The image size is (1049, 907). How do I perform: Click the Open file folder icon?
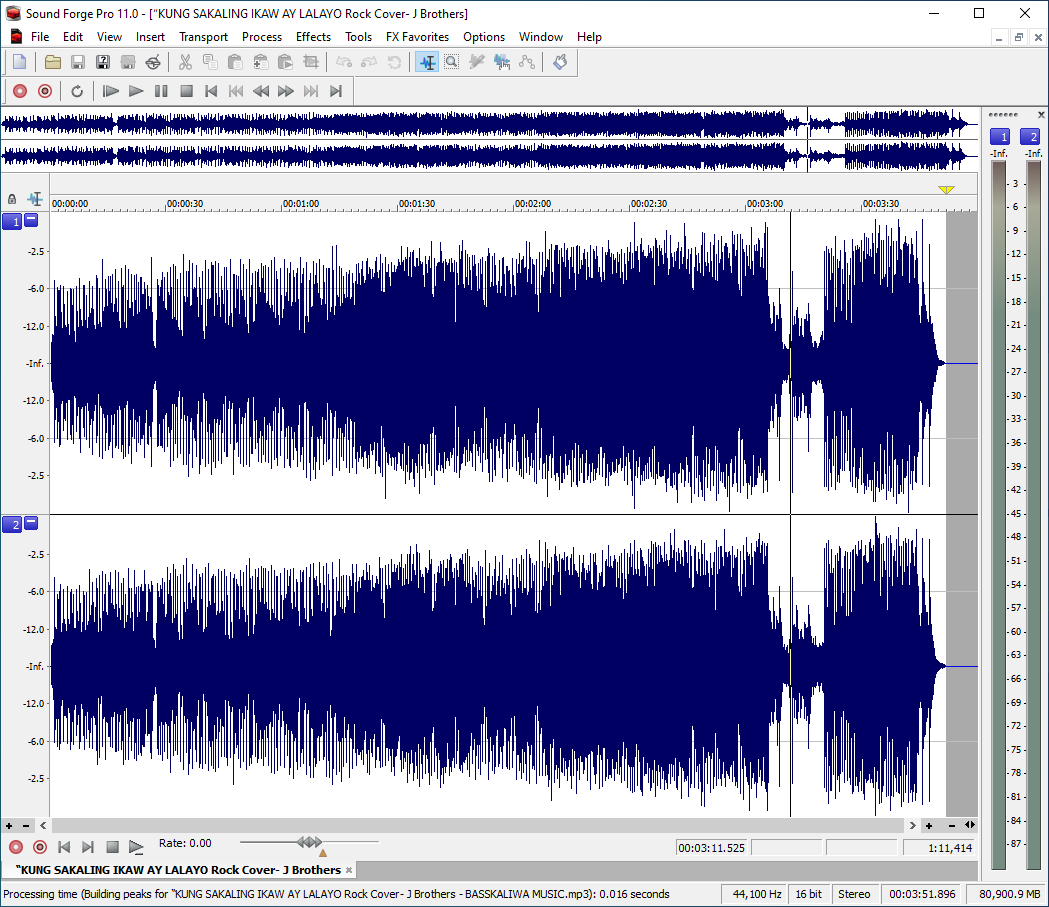53,62
